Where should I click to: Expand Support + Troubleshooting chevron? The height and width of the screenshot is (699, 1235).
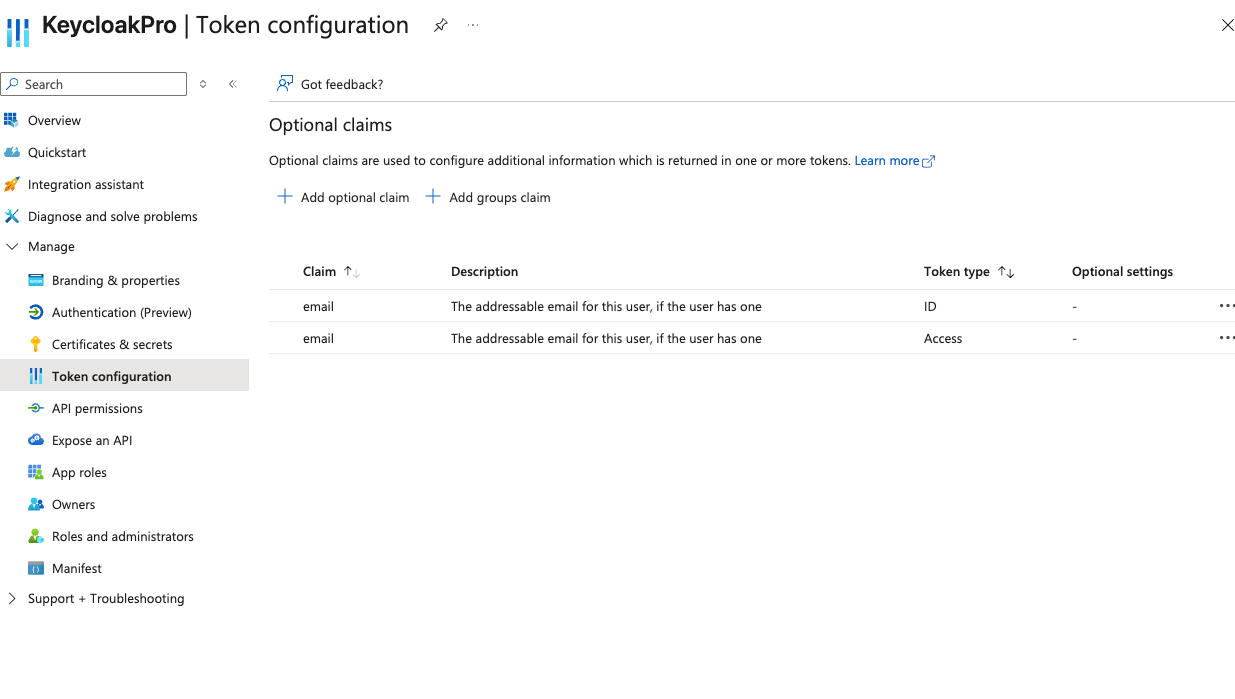click(12, 598)
